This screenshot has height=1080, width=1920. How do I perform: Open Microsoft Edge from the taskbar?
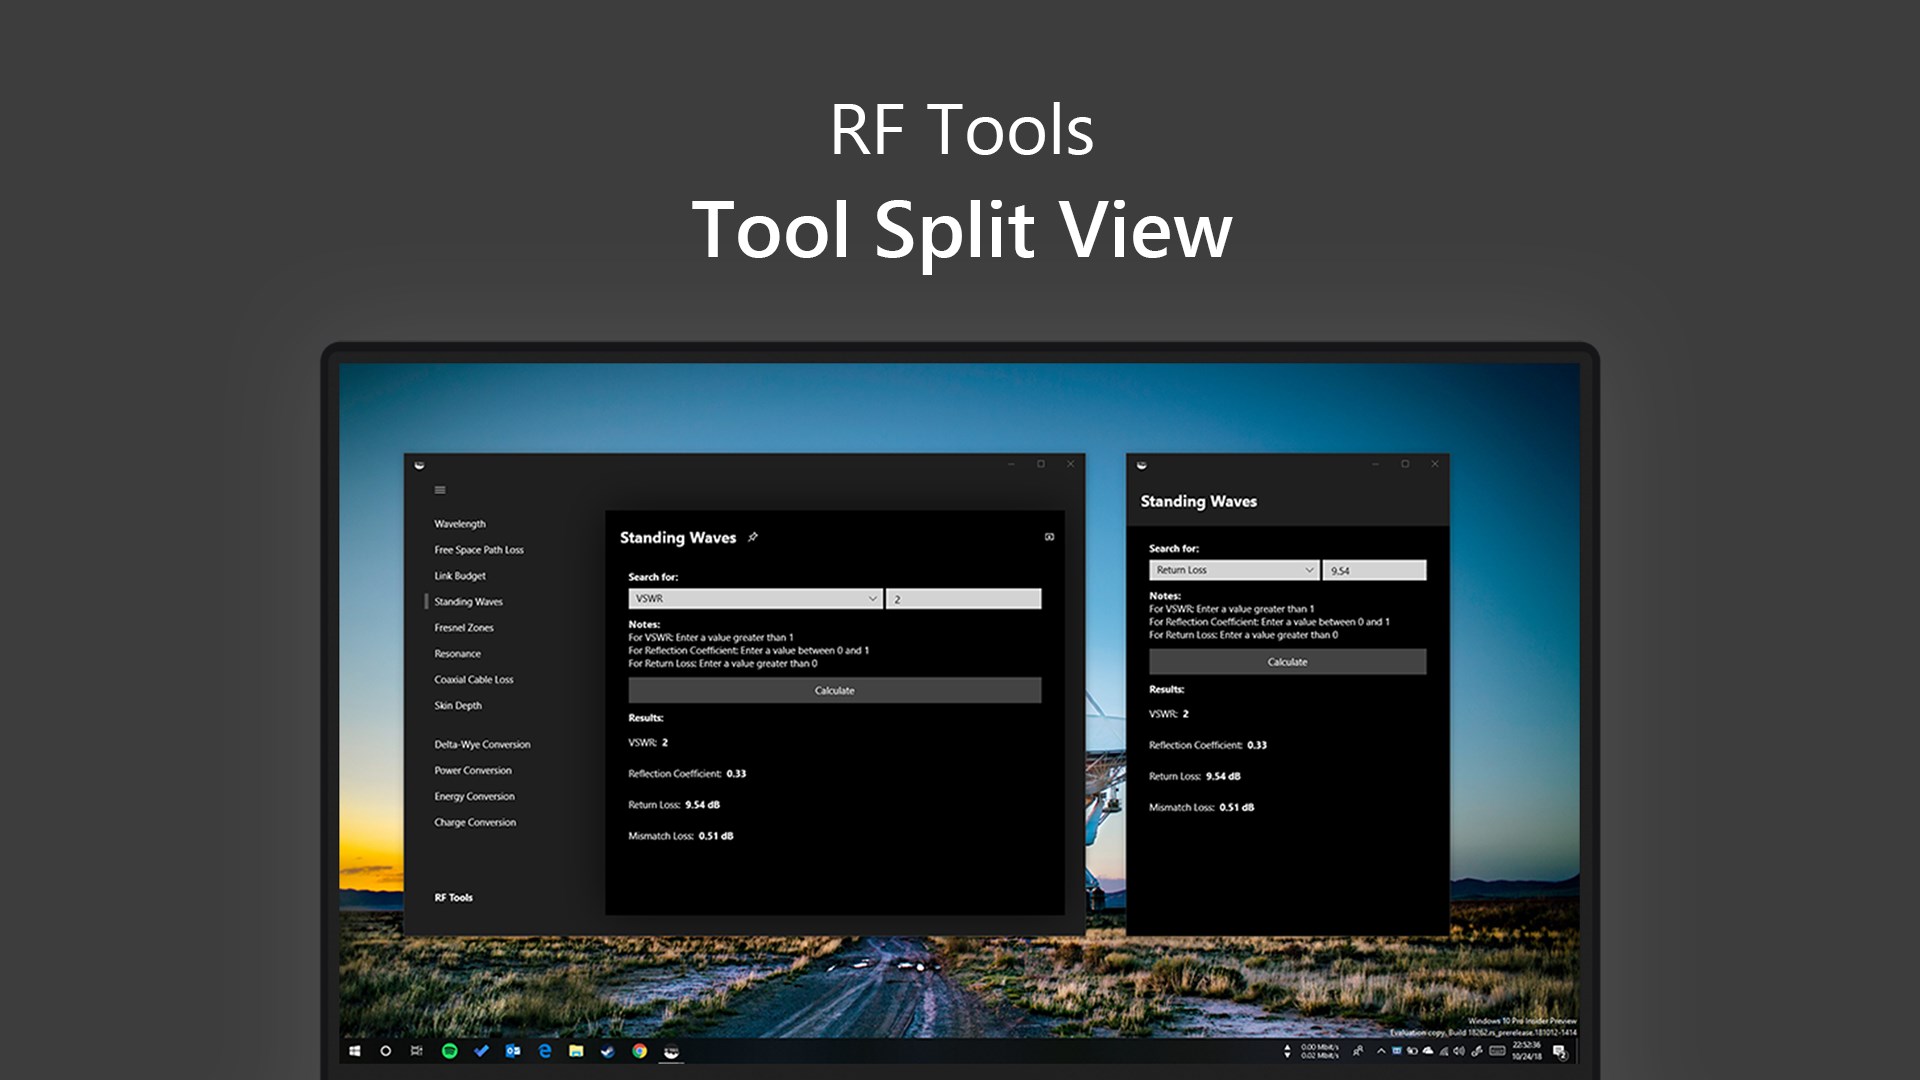(544, 1052)
